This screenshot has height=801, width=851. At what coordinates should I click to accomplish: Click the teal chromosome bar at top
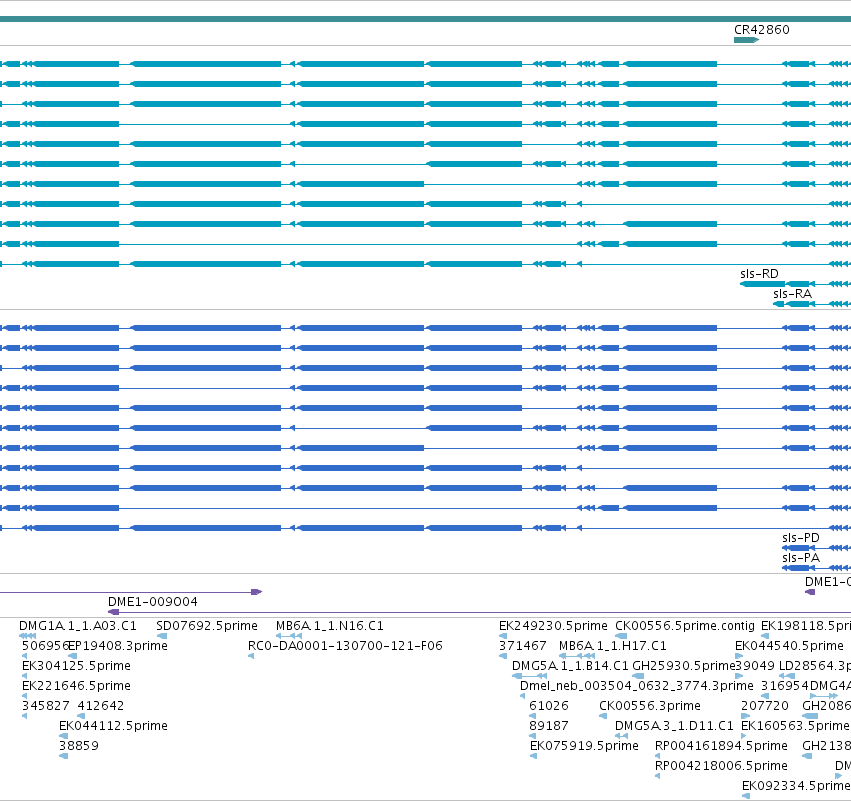click(x=426, y=20)
